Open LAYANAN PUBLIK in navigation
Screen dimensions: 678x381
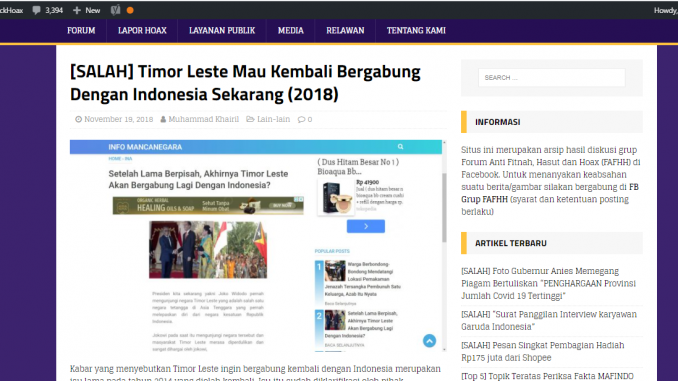[x=222, y=30]
